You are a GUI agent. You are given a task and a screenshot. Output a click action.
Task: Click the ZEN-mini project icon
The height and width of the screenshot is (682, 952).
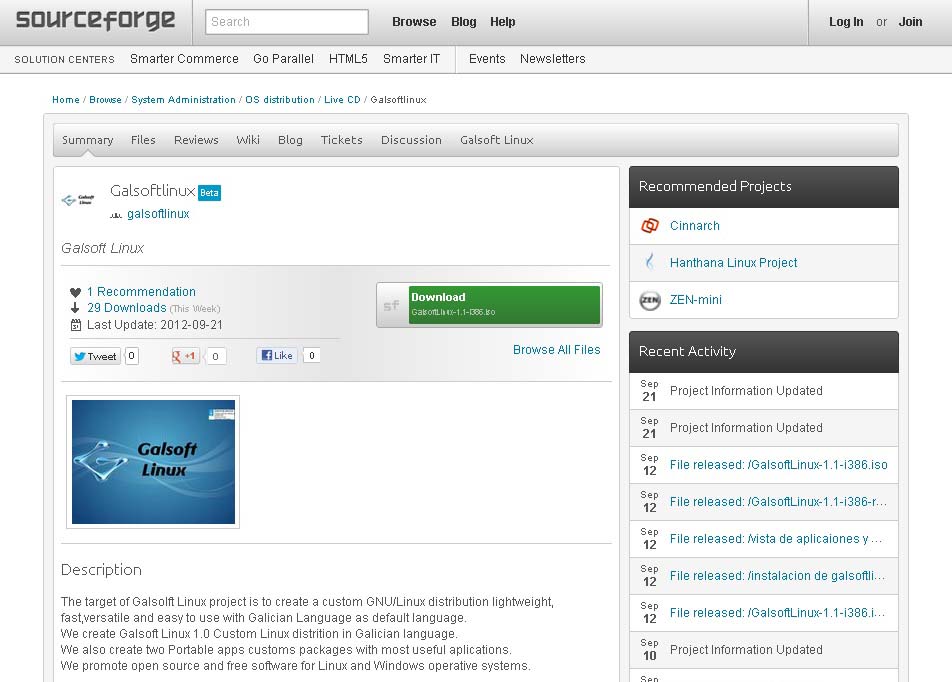pyautogui.click(x=650, y=300)
